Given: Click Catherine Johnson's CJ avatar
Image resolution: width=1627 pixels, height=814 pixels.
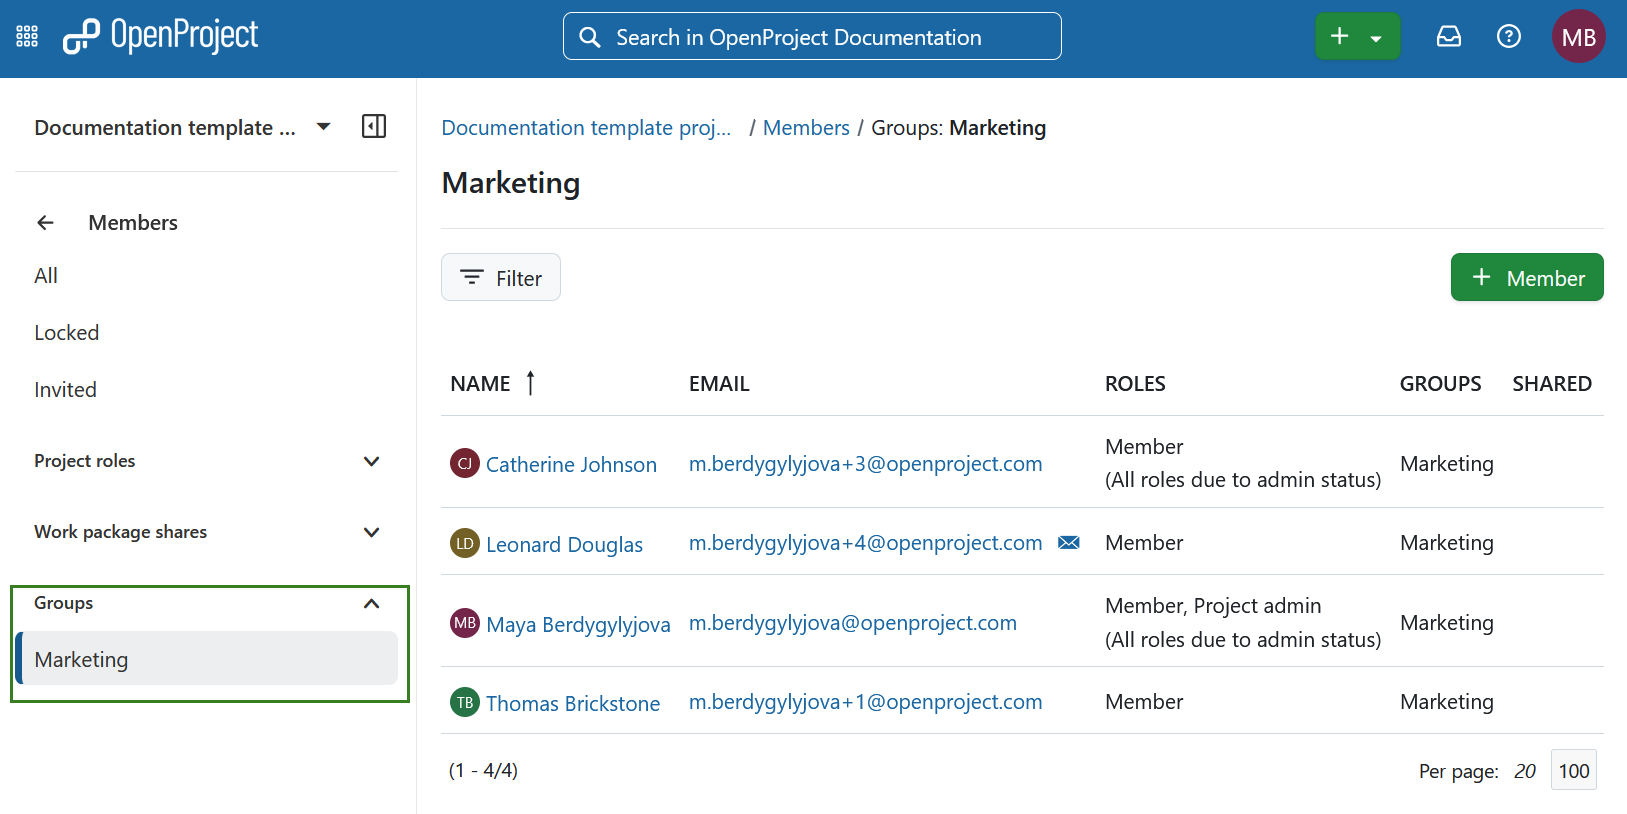Looking at the screenshot, I should [465, 463].
